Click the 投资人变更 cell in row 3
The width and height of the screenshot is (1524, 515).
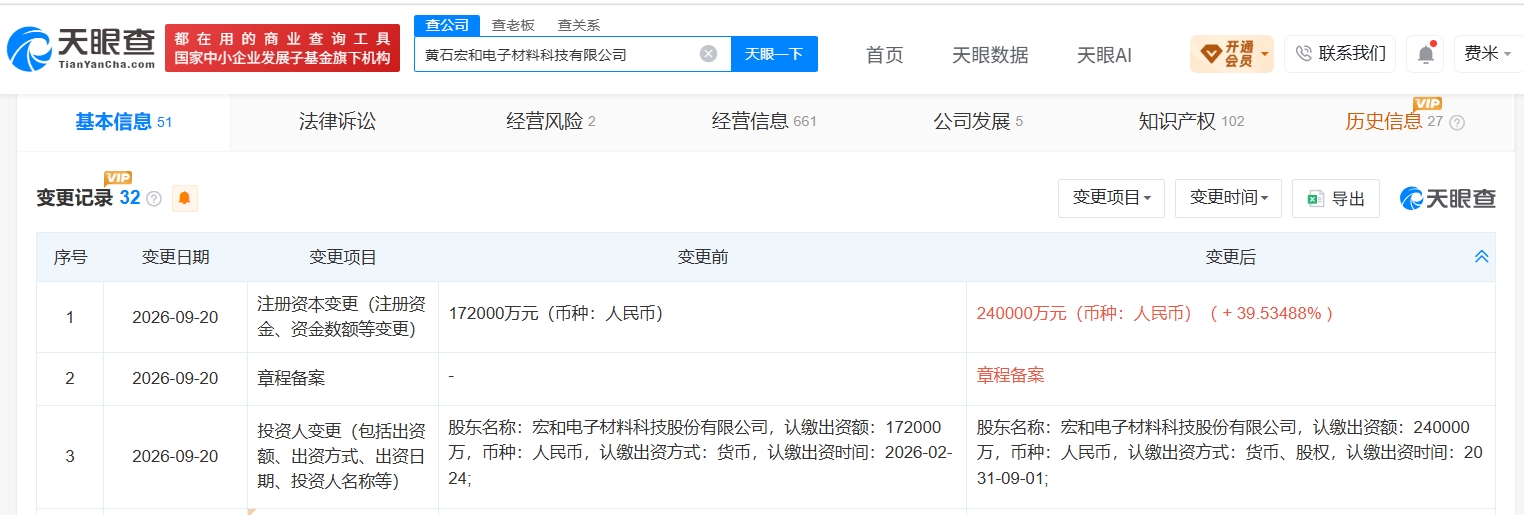tap(342, 456)
